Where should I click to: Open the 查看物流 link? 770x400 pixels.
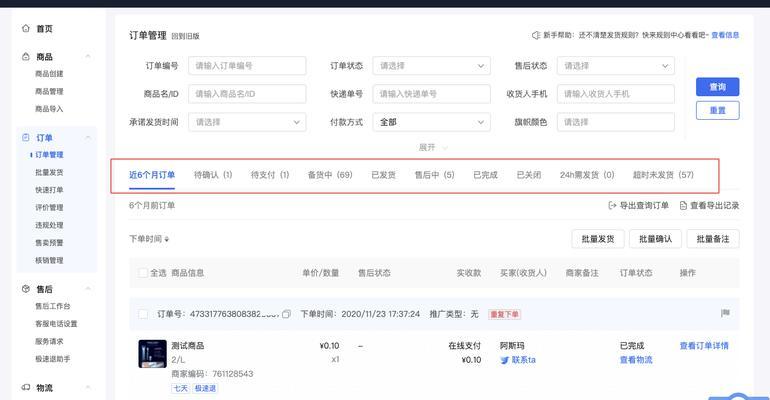point(636,360)
